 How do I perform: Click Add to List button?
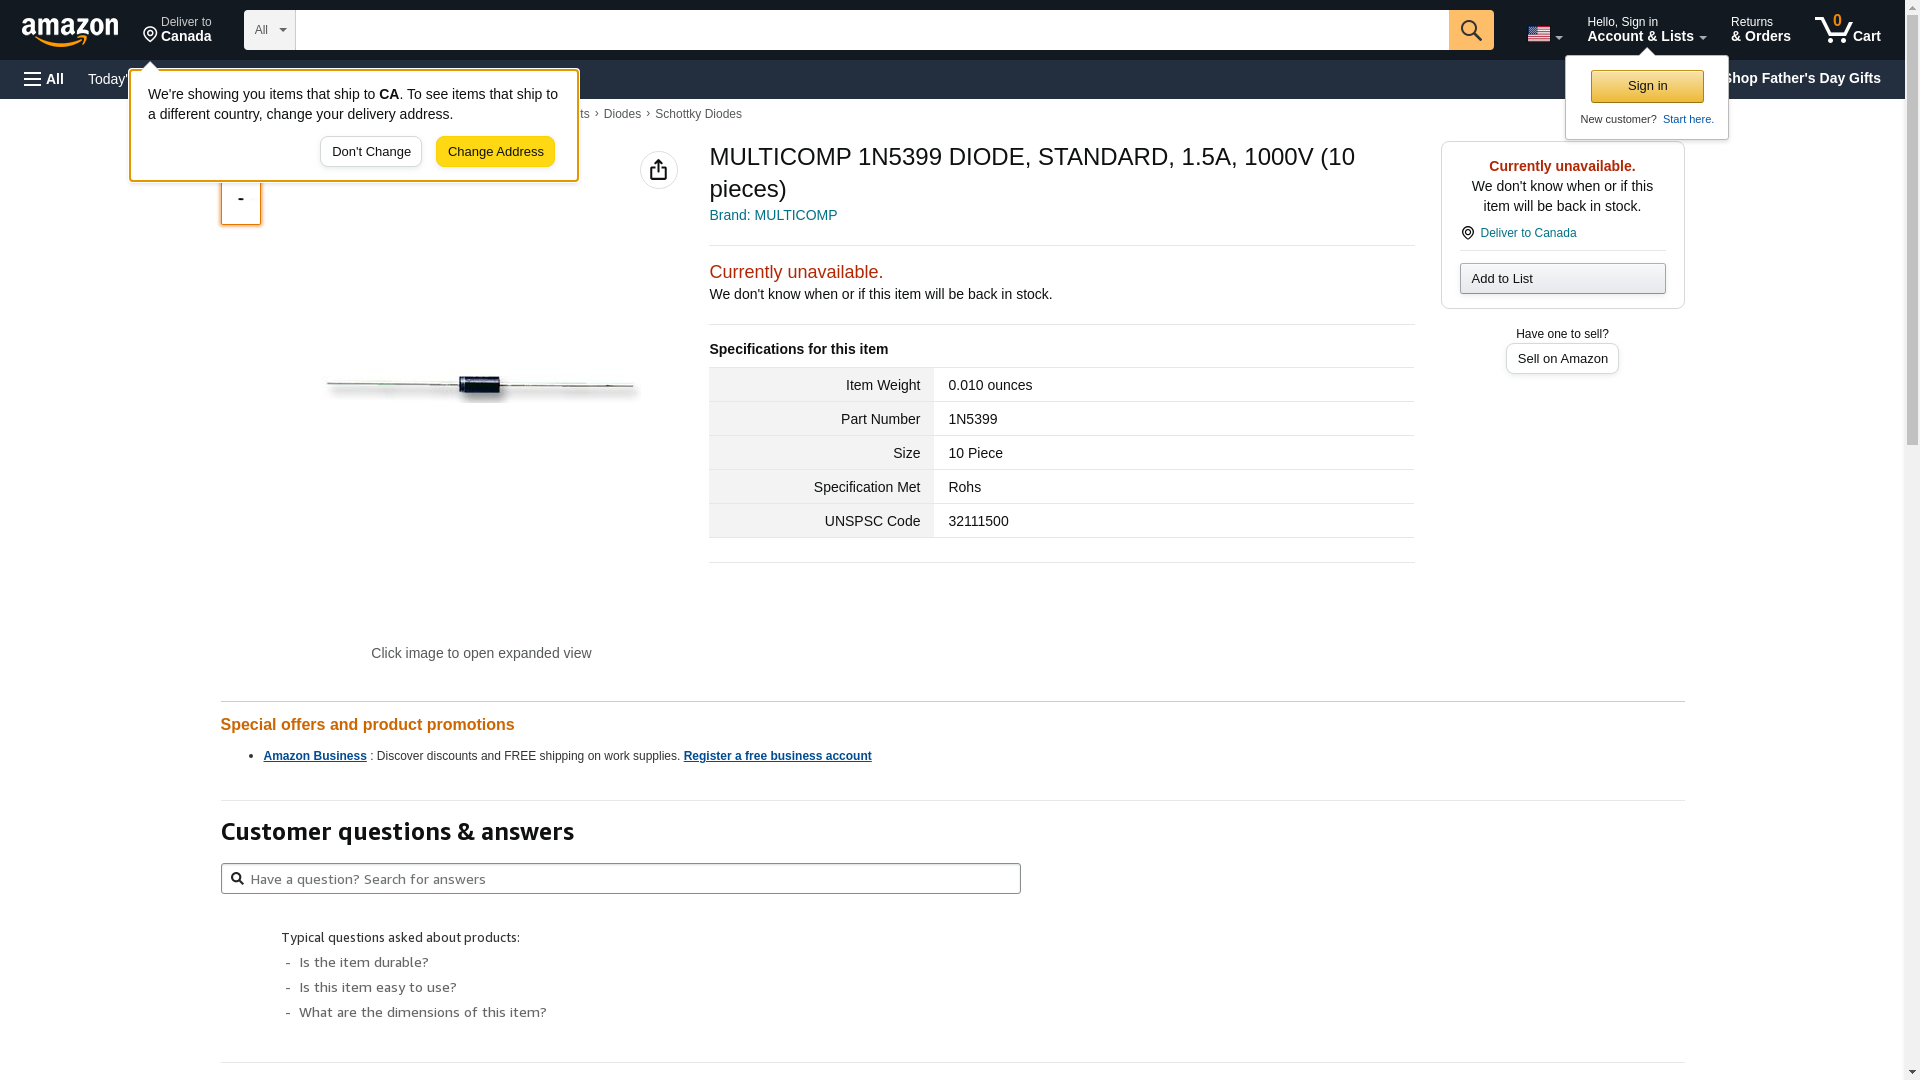1561,278
